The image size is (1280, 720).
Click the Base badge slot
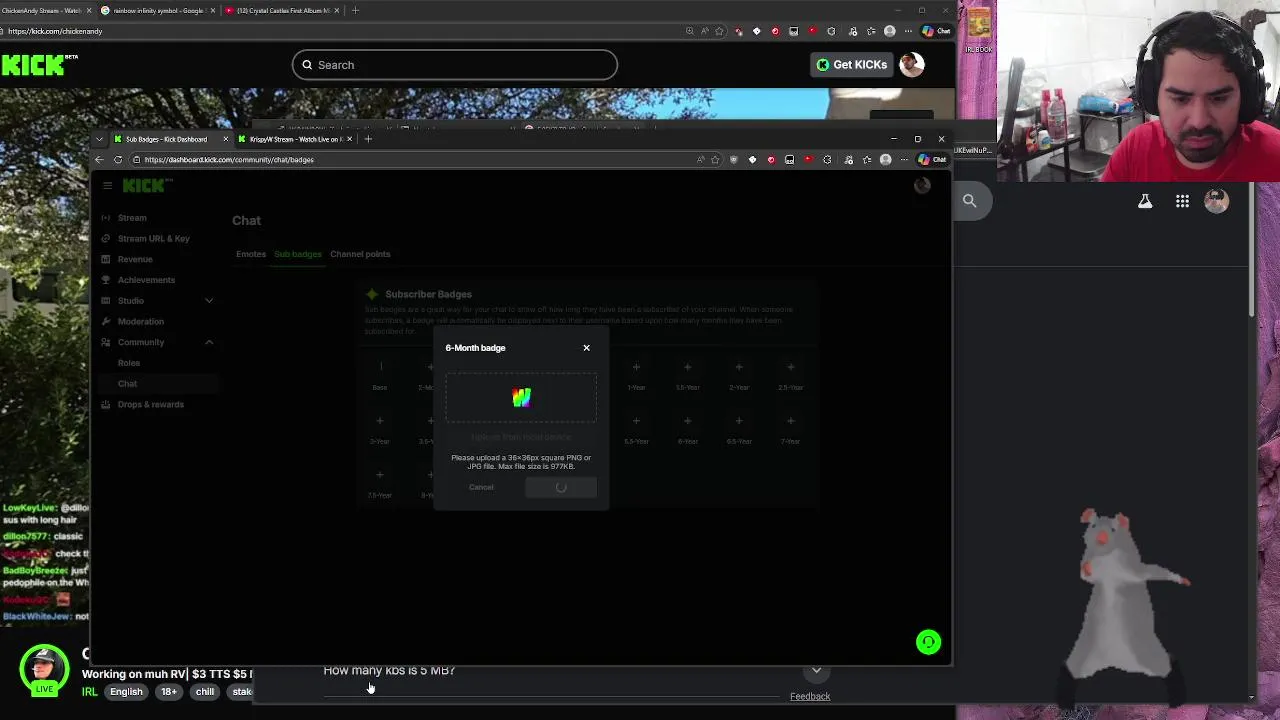(x=380, y=367)
